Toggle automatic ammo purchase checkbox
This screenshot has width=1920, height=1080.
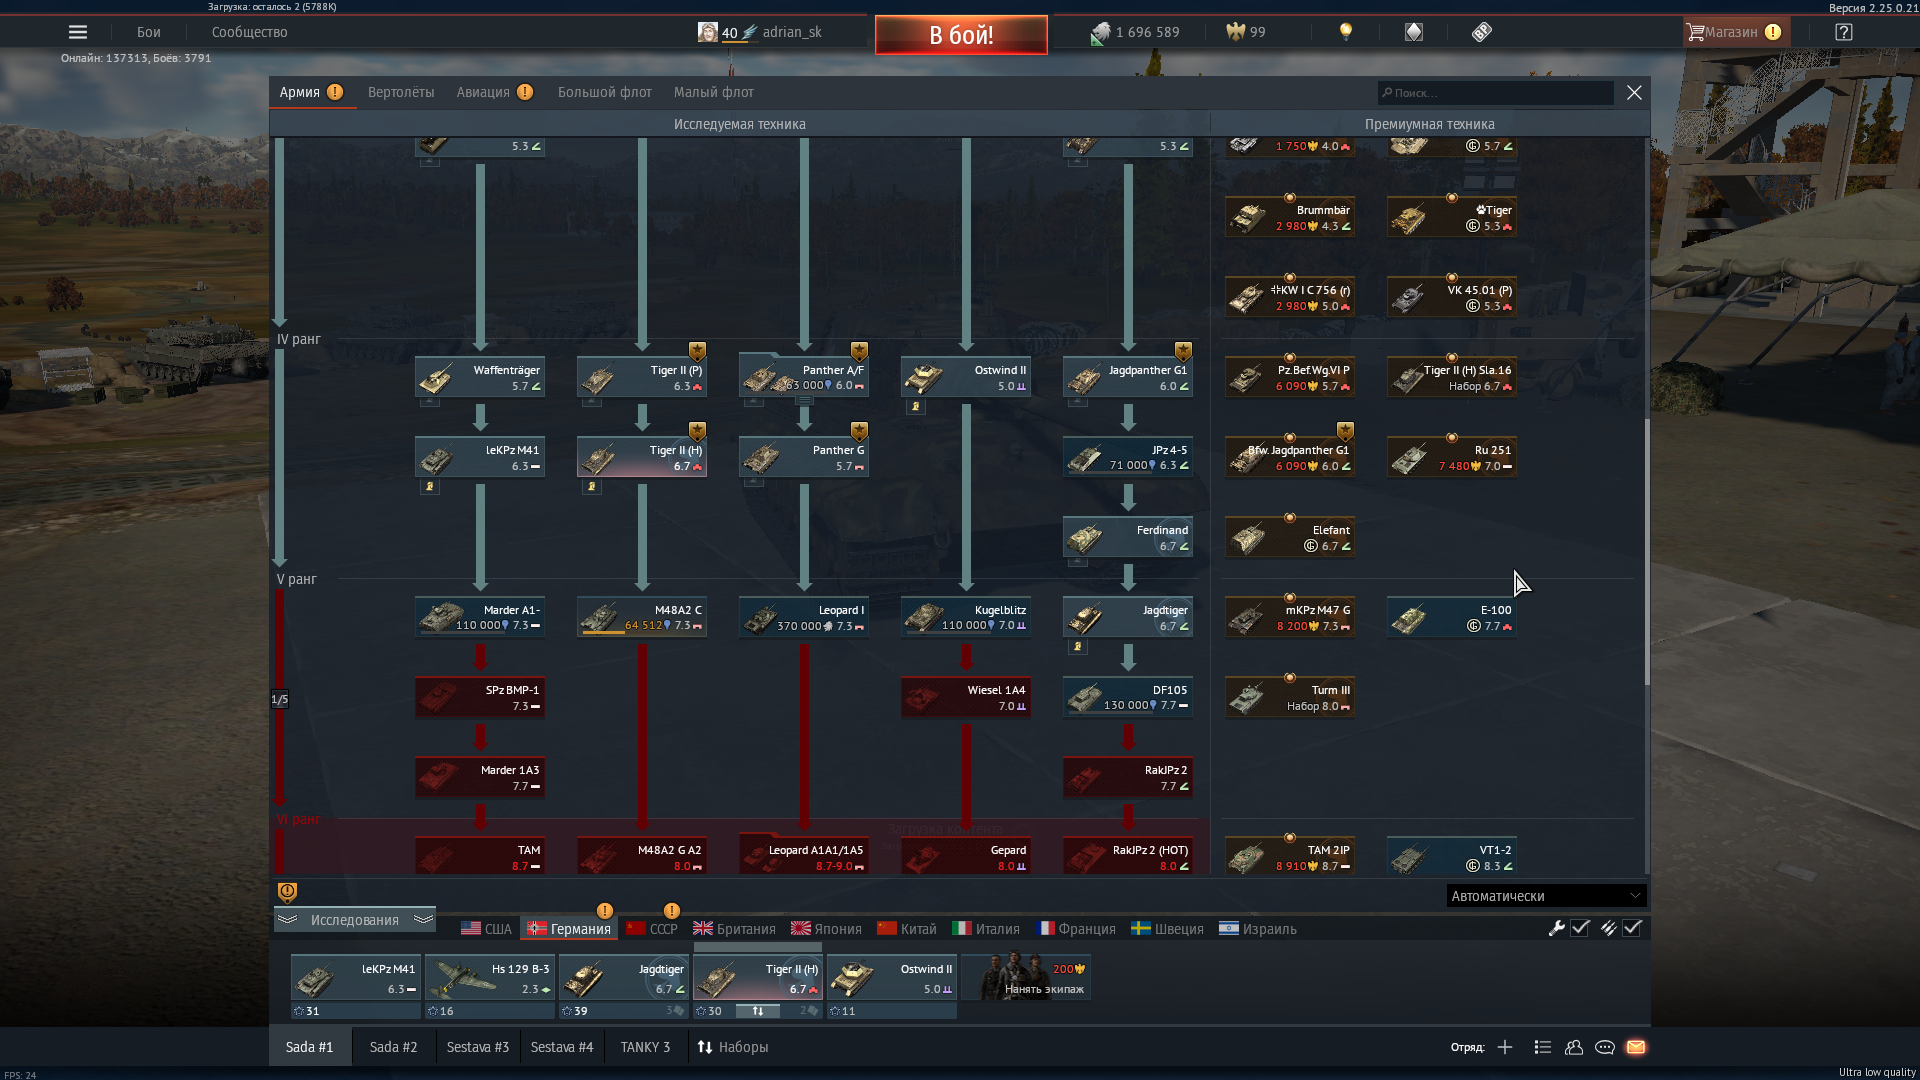(1632, 928)
